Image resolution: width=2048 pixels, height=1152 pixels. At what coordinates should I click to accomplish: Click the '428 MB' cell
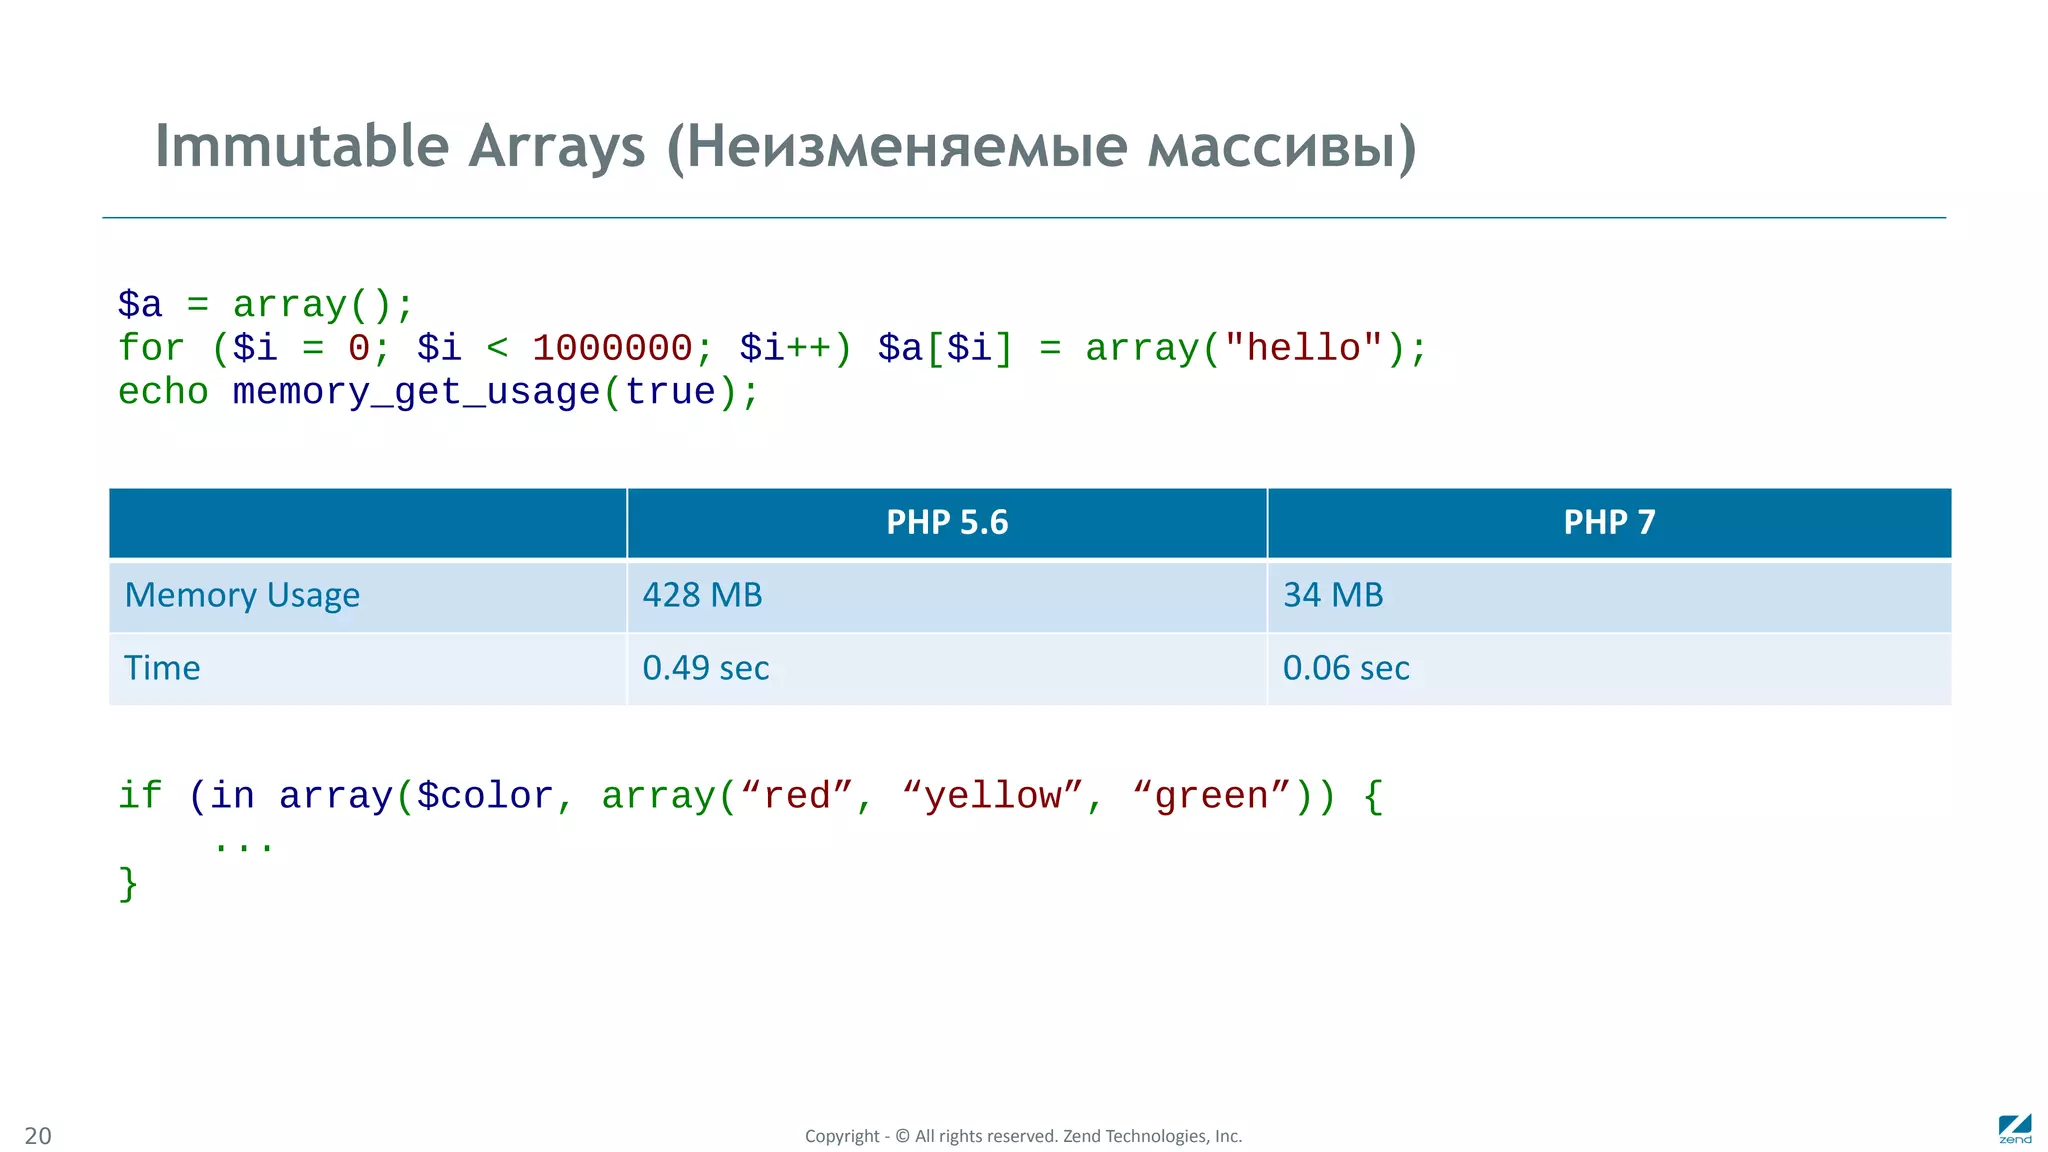point(947,597)
